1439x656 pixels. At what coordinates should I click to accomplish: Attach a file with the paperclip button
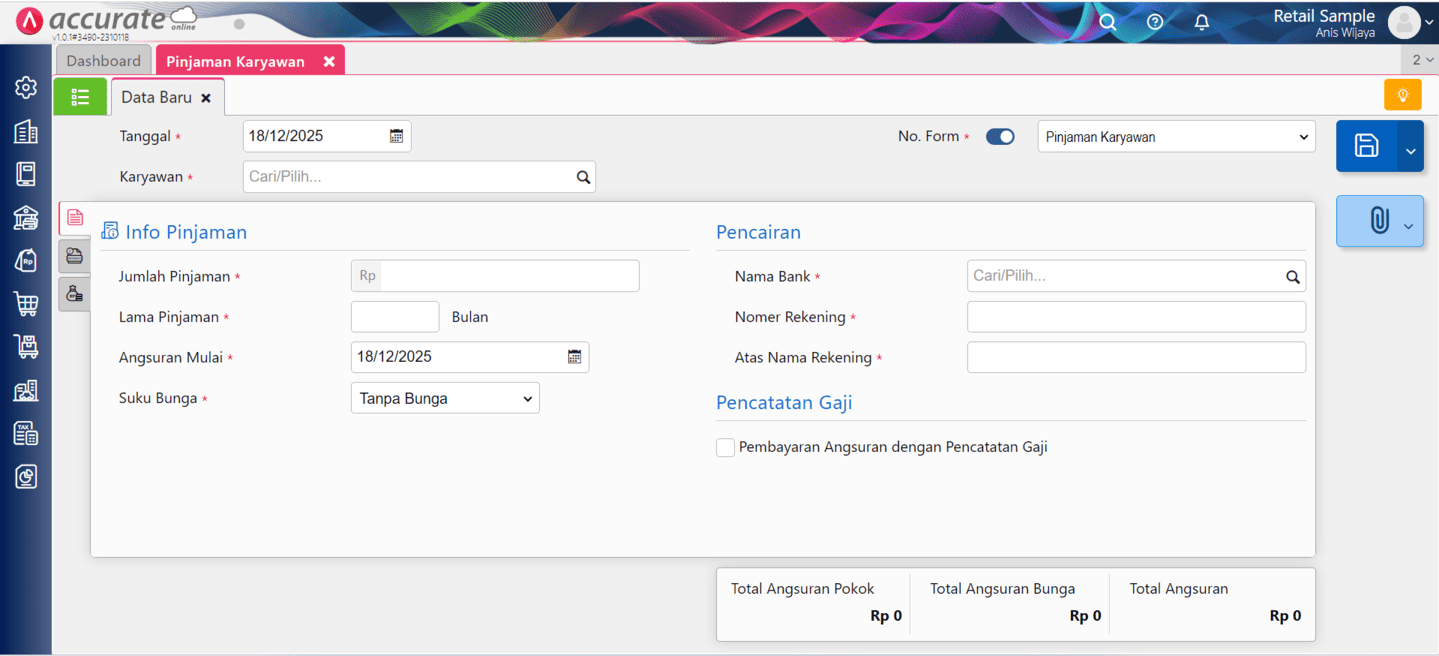pyautogui.click(x=1372, y=221)
